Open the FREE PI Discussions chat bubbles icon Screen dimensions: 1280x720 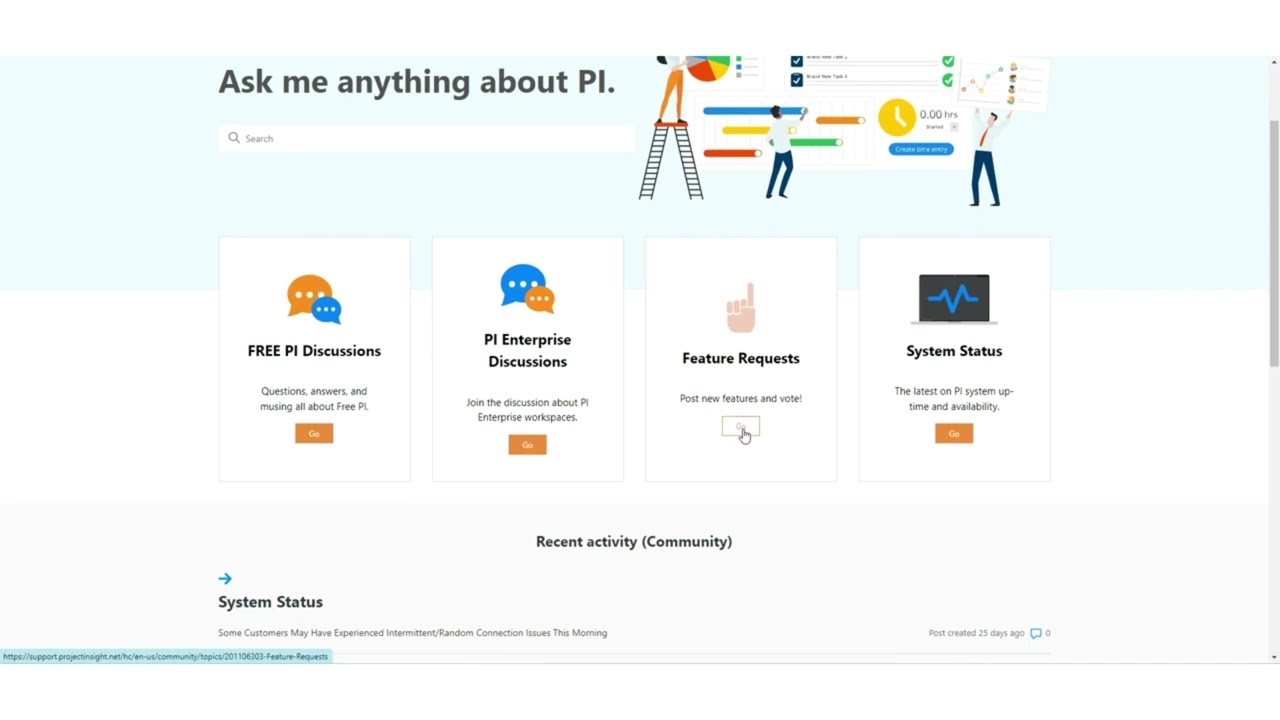[x=314, y=299]
